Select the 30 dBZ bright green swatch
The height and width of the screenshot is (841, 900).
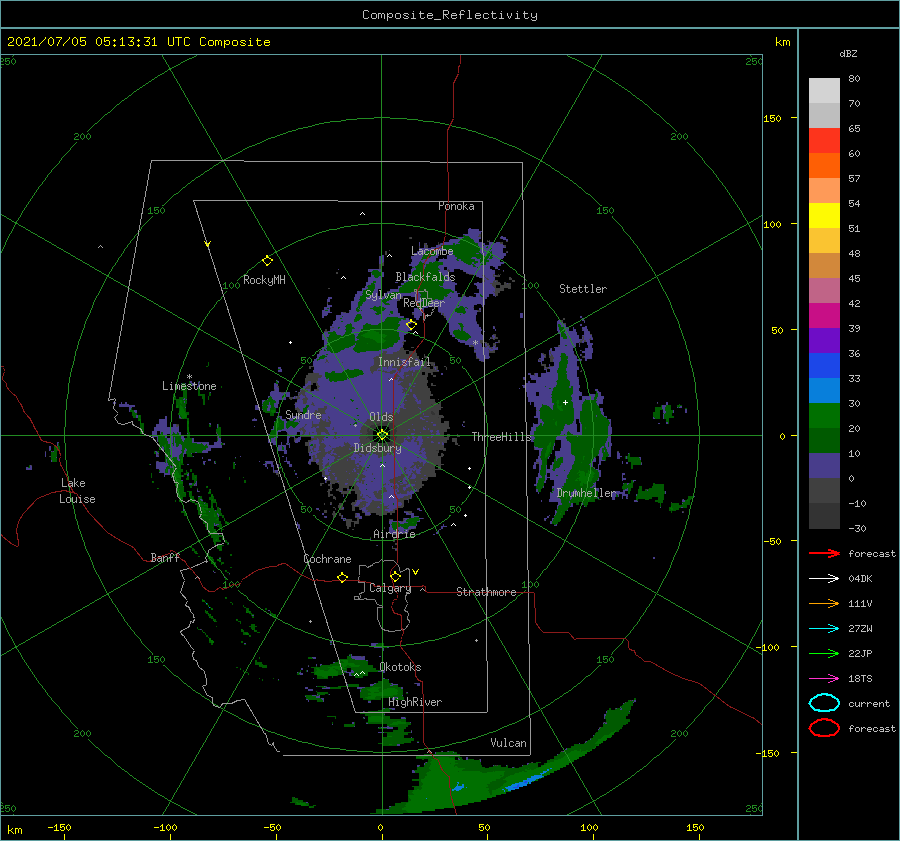(824, 415)
